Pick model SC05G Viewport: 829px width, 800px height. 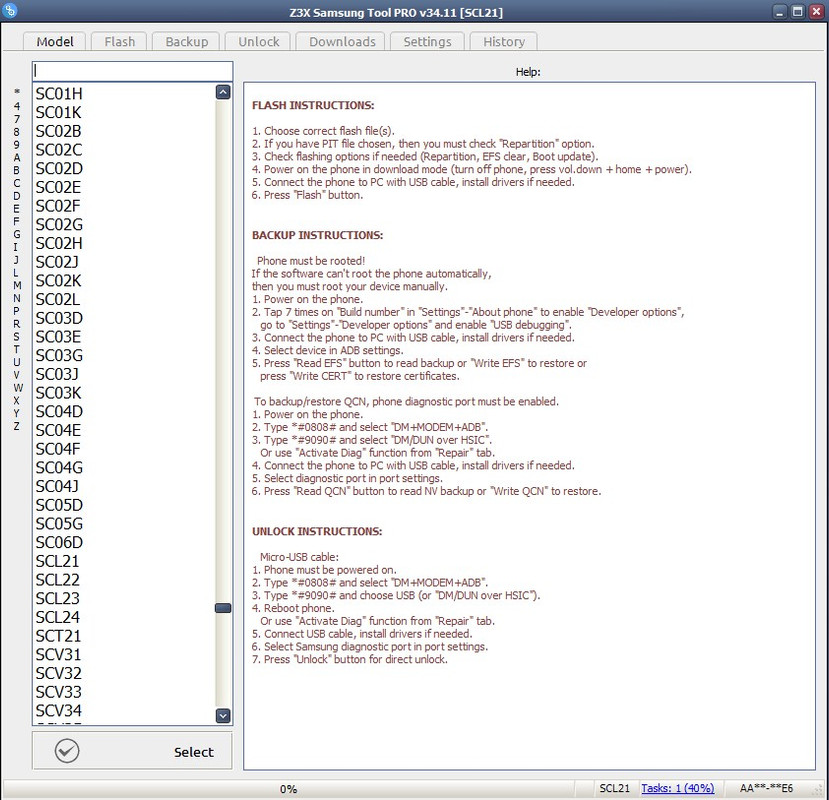(x=124, y=523)
